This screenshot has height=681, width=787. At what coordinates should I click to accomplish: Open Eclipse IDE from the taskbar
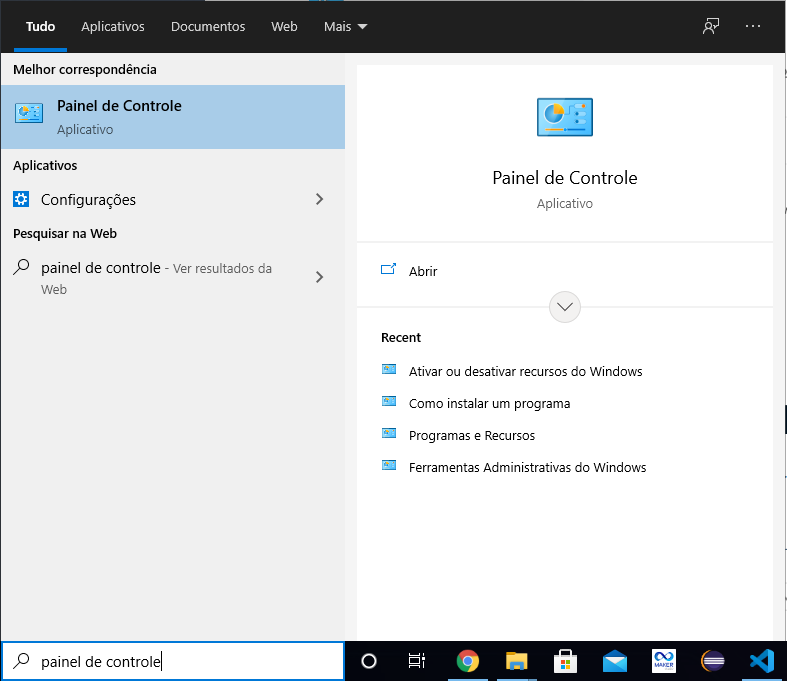(713, 661)
